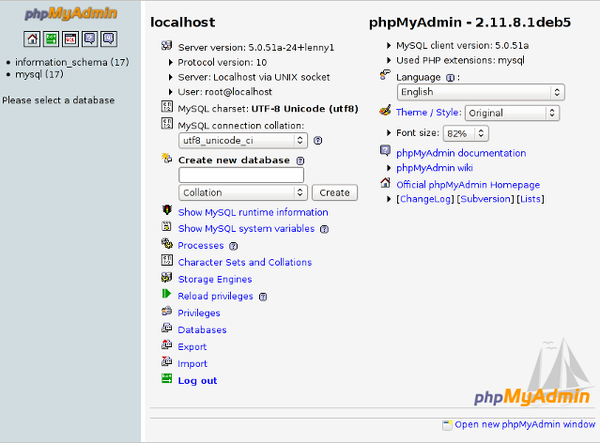Click the Server version icon
This screenshot has height=443, width=600.
166,46
